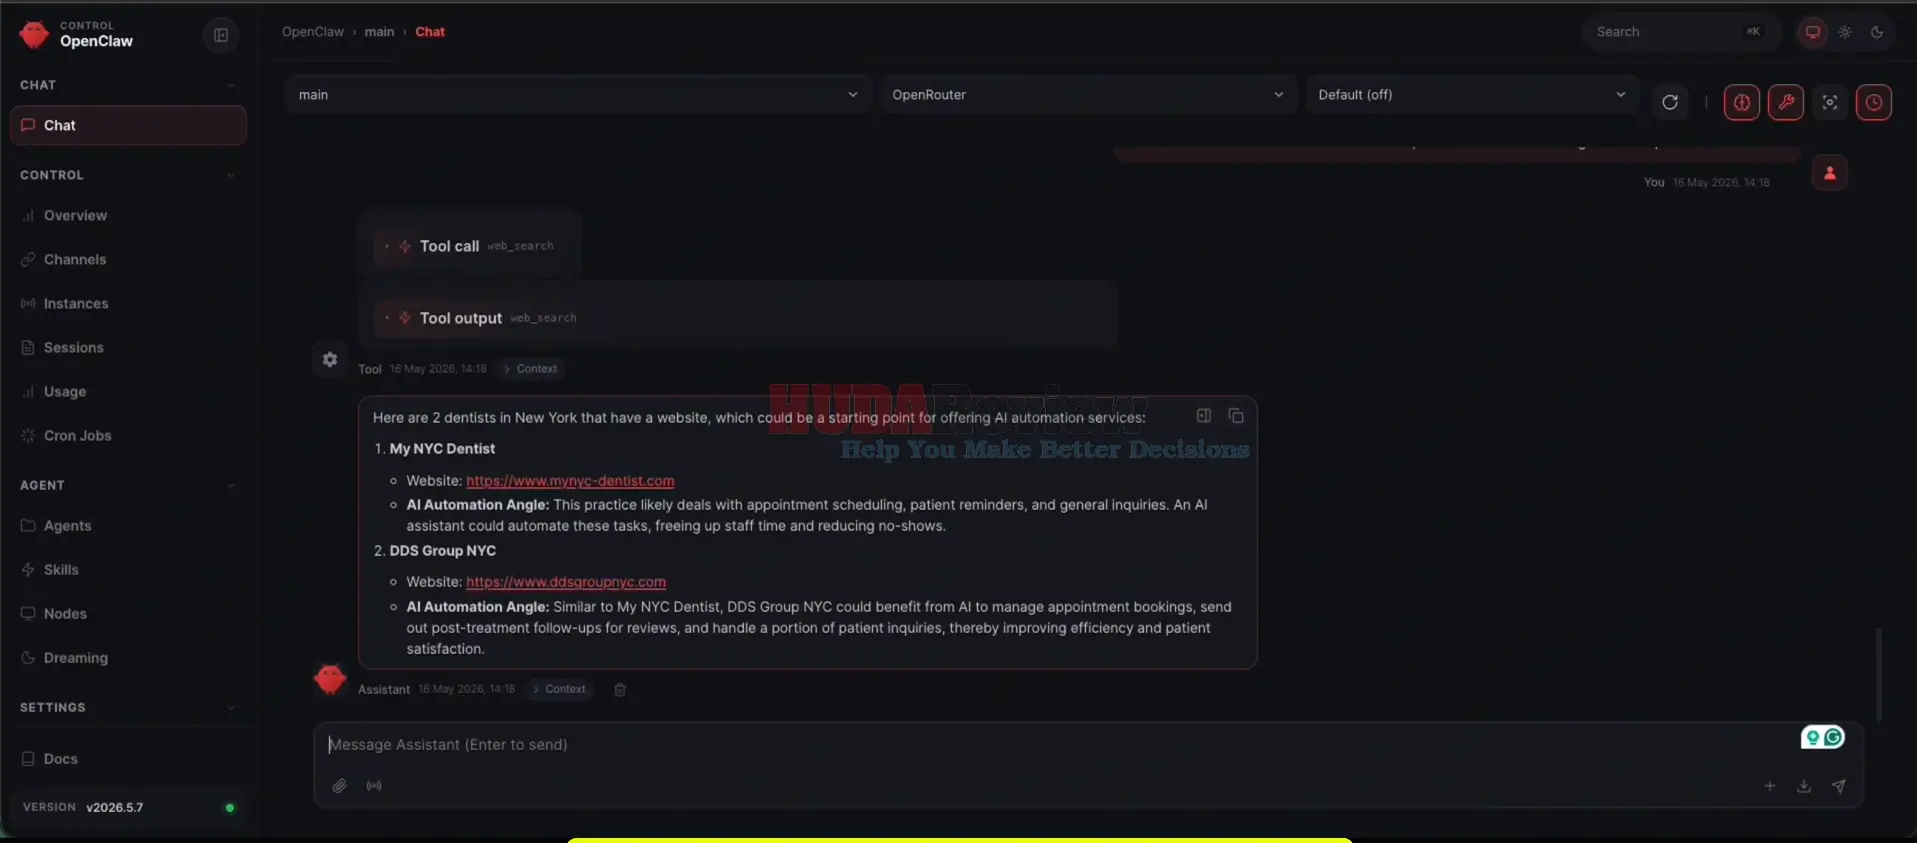This screenshot has width=1917, height=843.
Task: Open the assistant reply in side panel
Action: (x=1204, y=416)
